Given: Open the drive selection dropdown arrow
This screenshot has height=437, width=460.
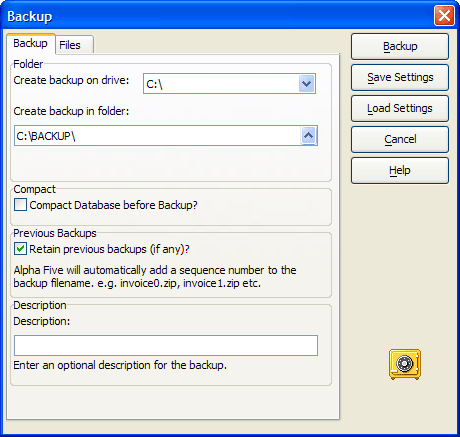Looking at the screenshot, I should click(307, 84).
